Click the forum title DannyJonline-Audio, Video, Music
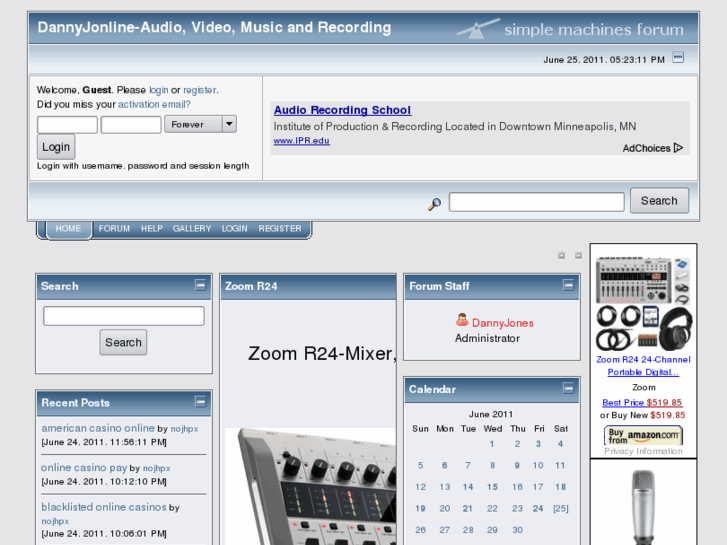Screen dimensions: 727x545 [x=214, y=27]
